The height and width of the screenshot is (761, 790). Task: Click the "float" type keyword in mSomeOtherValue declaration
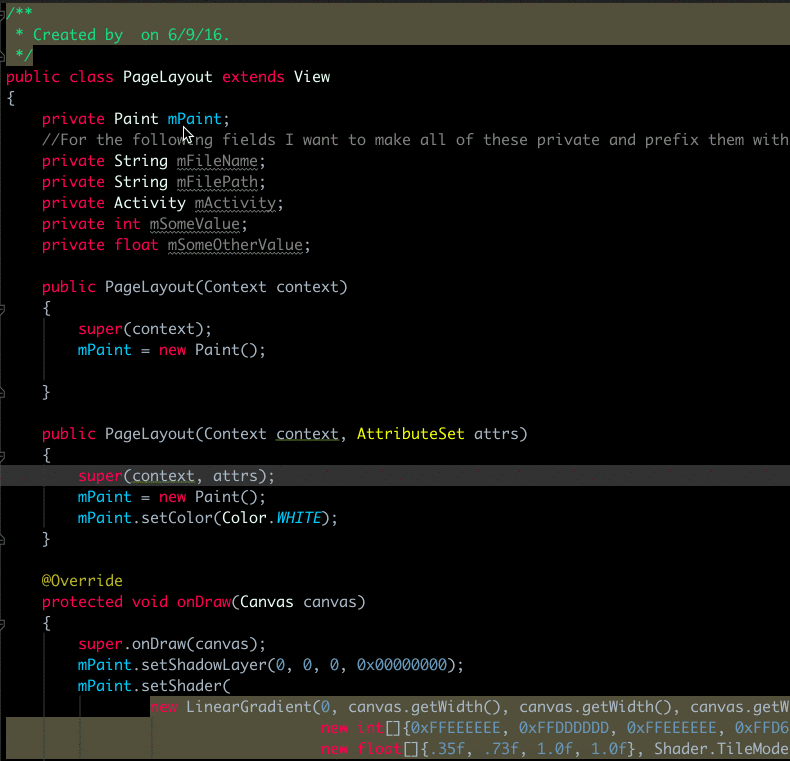point(136,245)
